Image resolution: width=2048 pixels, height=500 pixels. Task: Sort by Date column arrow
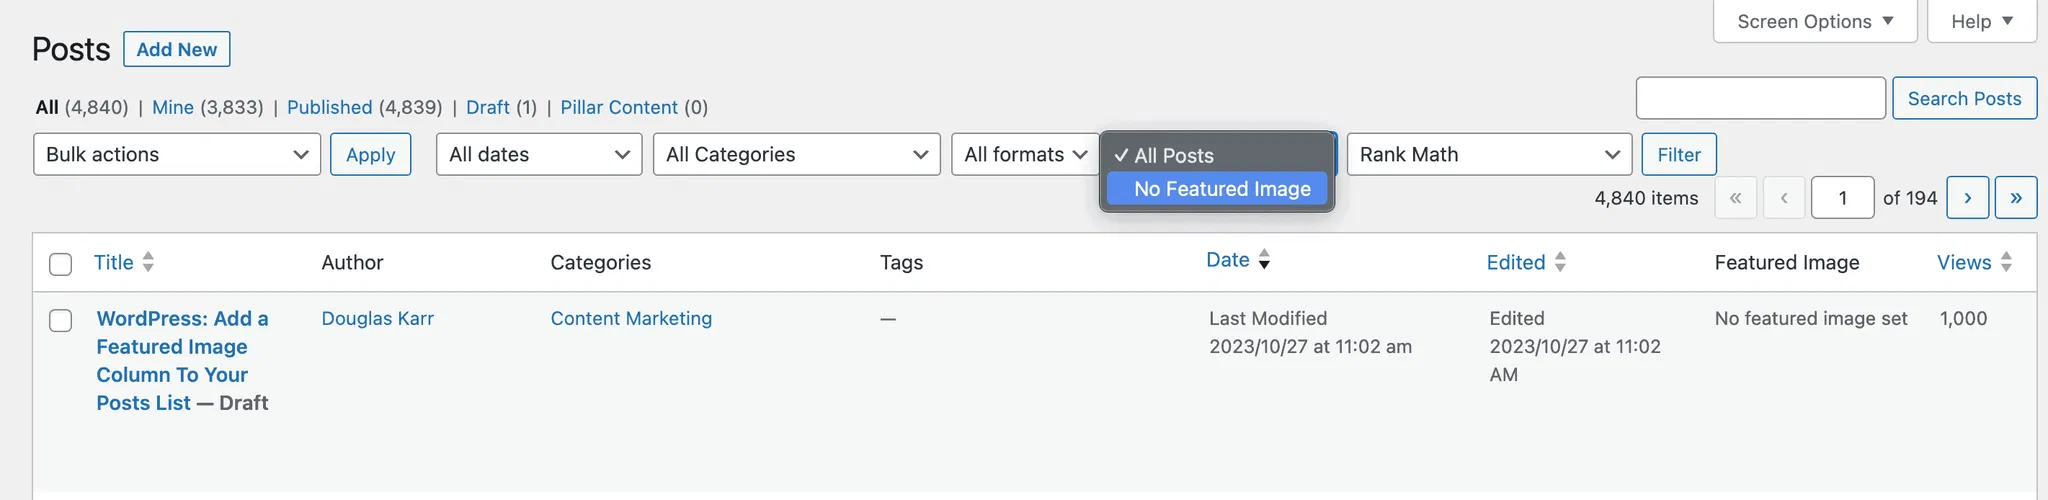[x=1264, y=260]
